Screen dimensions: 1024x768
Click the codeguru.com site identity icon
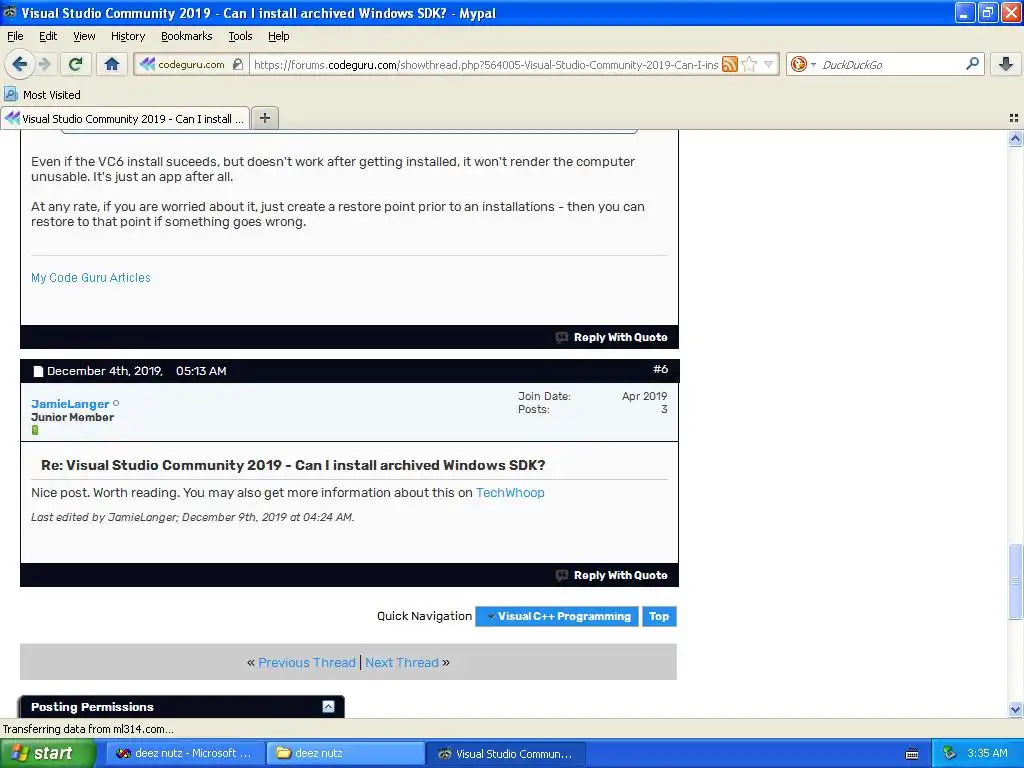tap(148, 64)
